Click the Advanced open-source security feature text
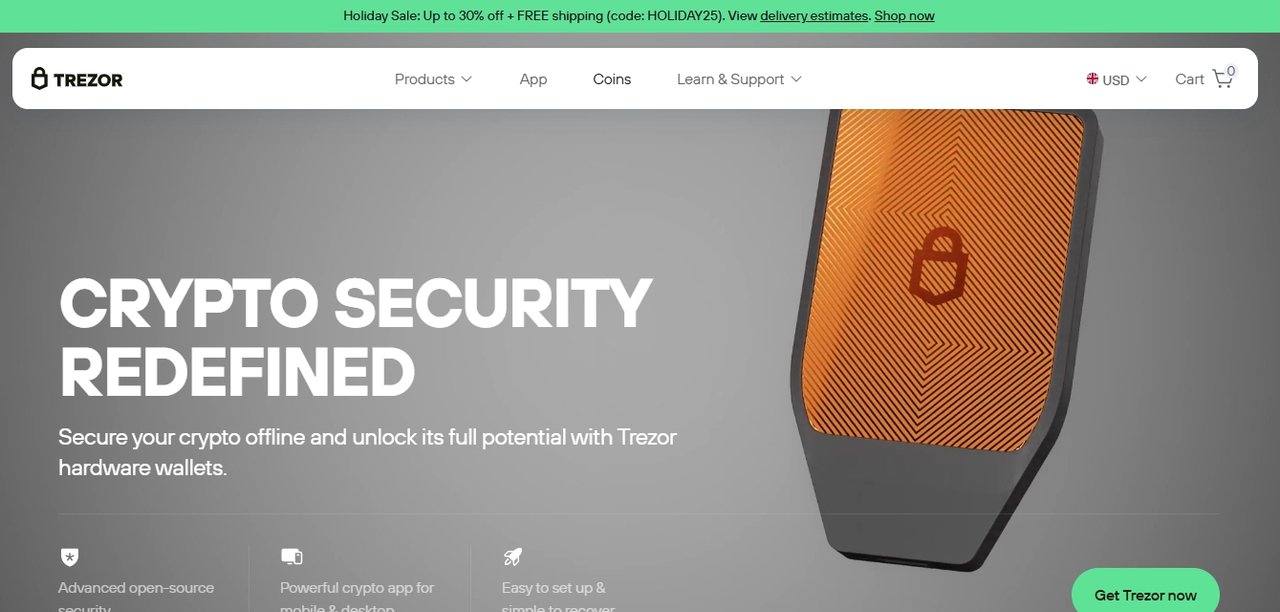Viewport: 1280px width, 612px height. tap(136, 596)
